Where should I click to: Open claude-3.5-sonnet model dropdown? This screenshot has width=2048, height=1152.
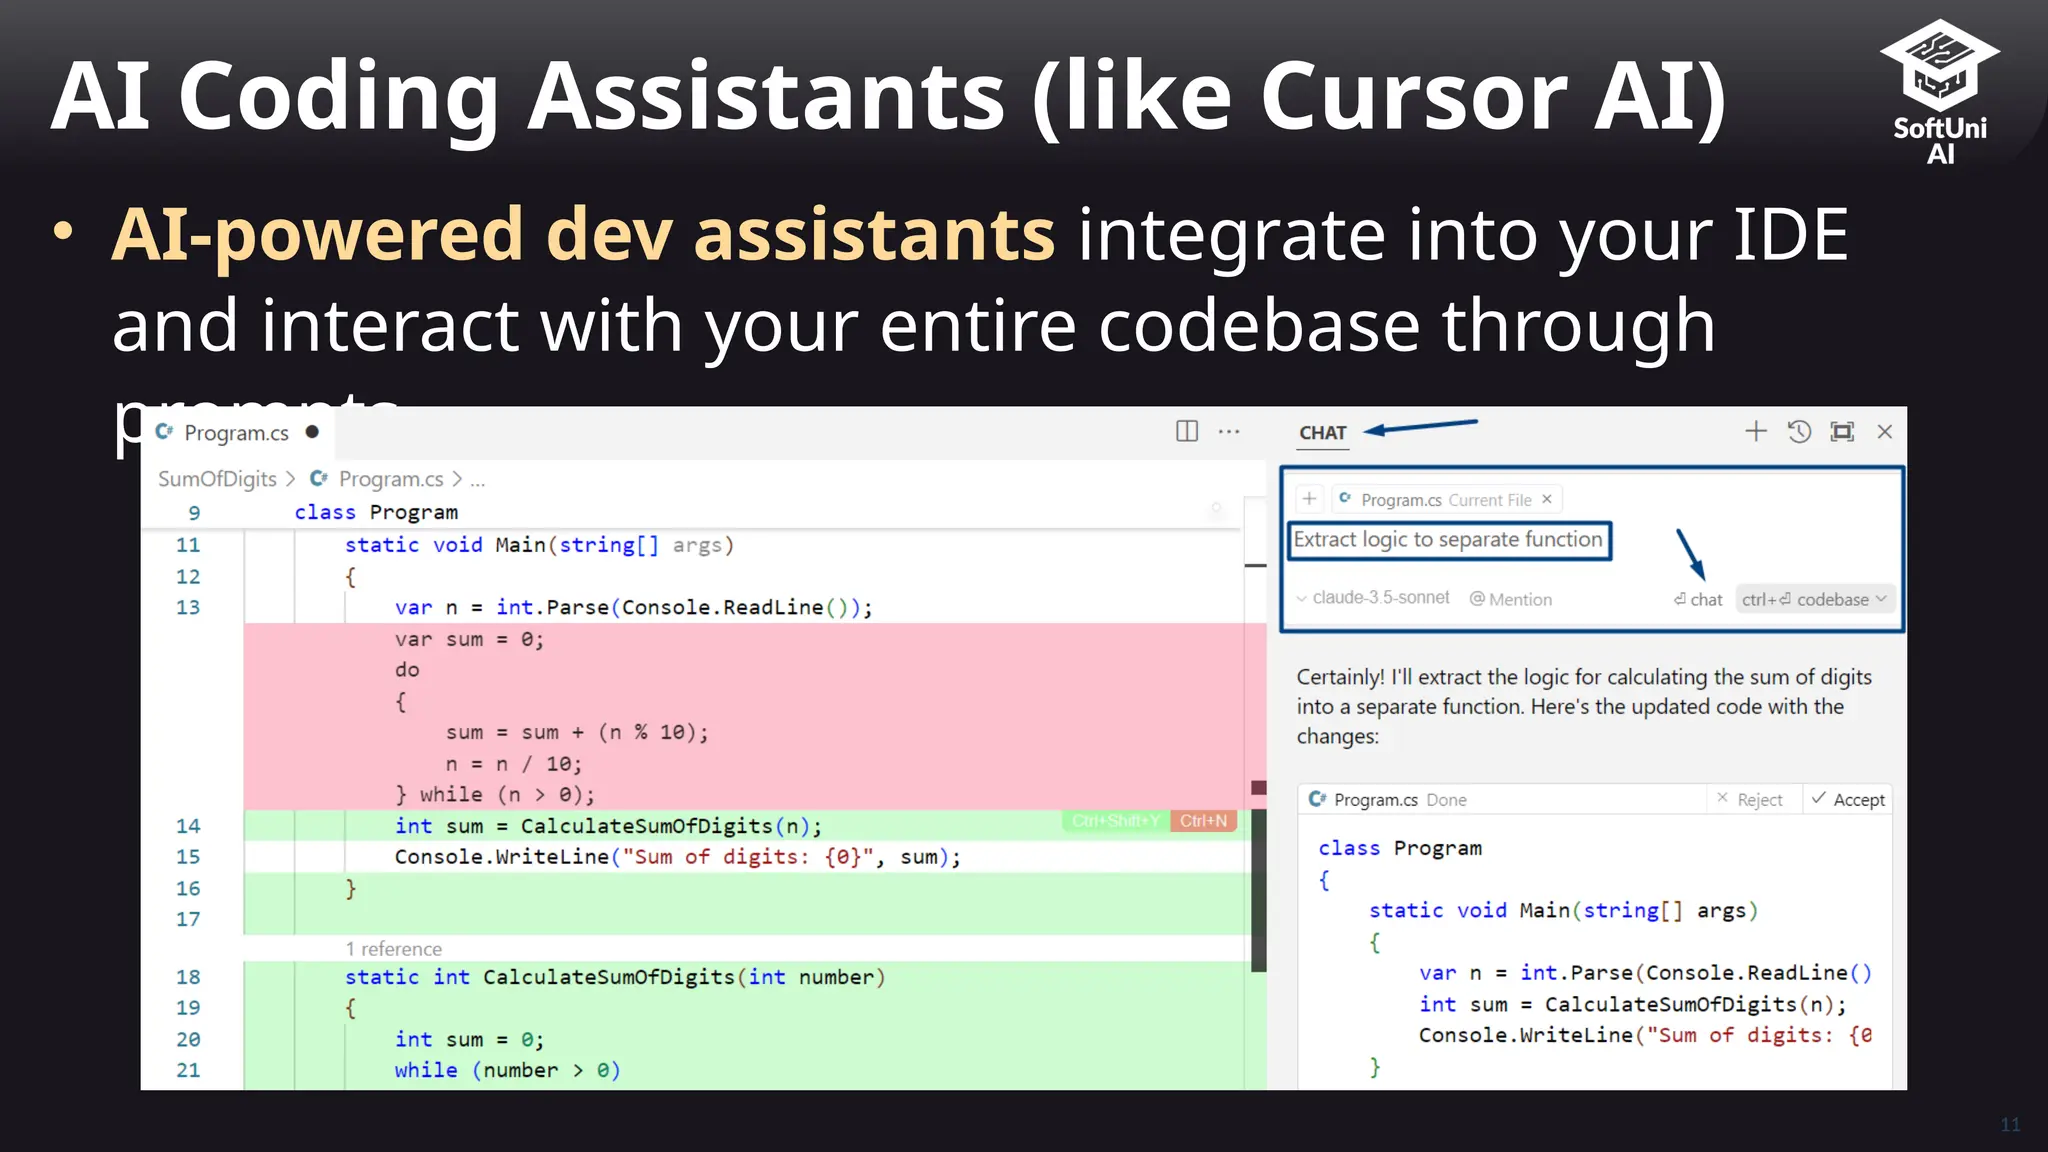[1373, 598]
